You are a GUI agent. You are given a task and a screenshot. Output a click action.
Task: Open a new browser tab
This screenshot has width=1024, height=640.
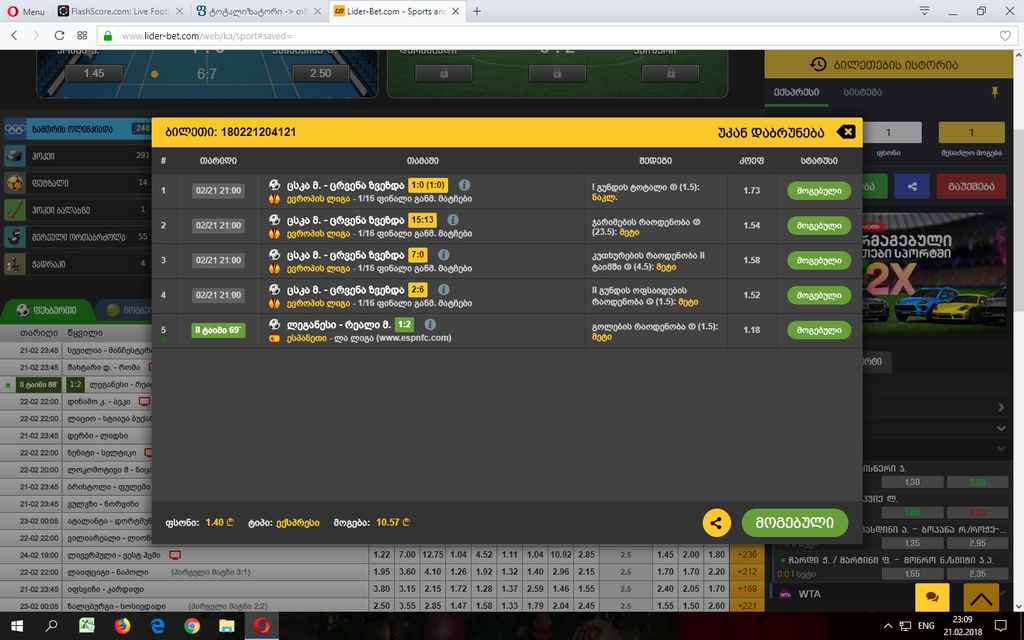477,11
